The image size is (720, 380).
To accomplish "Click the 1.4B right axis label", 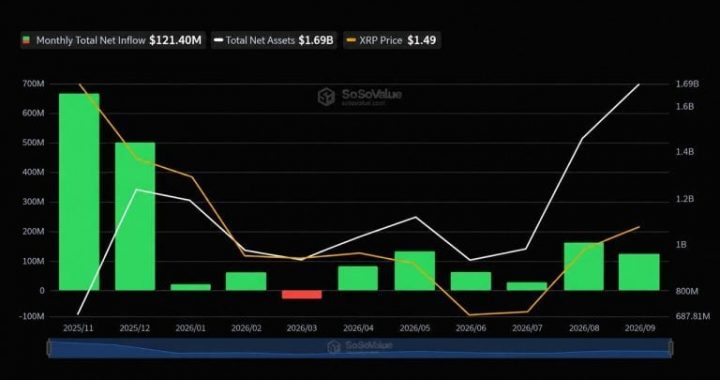I will (685, 152).
